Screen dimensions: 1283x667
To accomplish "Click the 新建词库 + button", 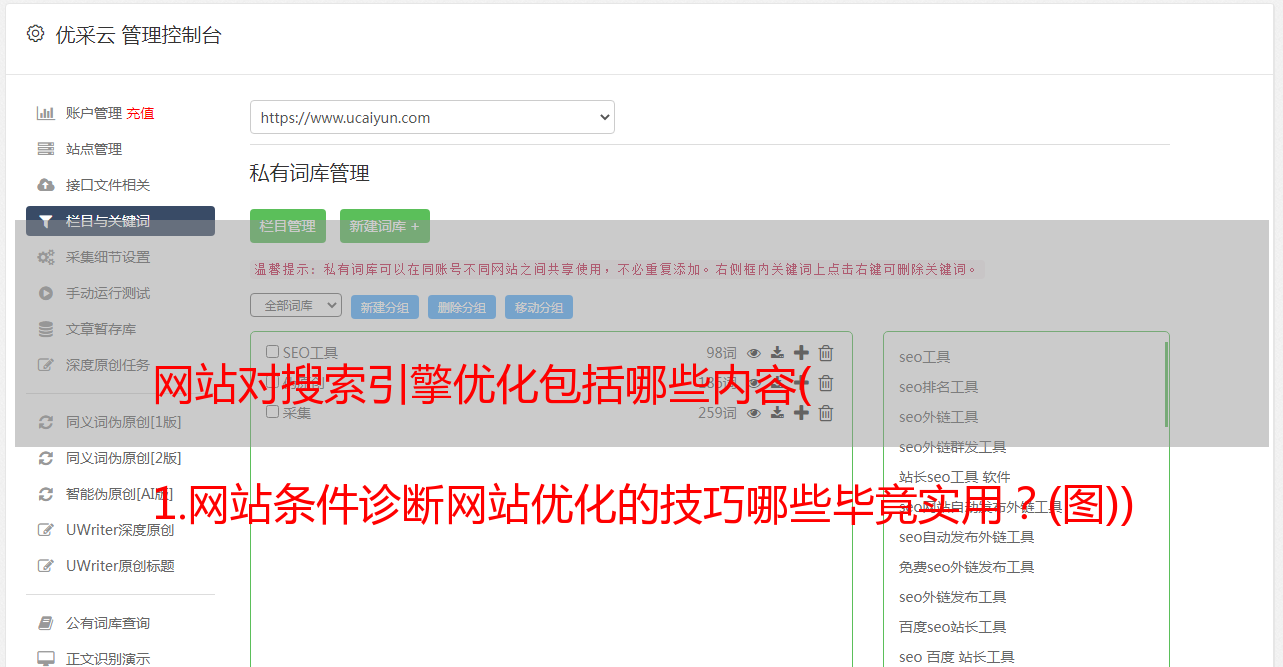I will pyautogui.click(x=385, y=226).
